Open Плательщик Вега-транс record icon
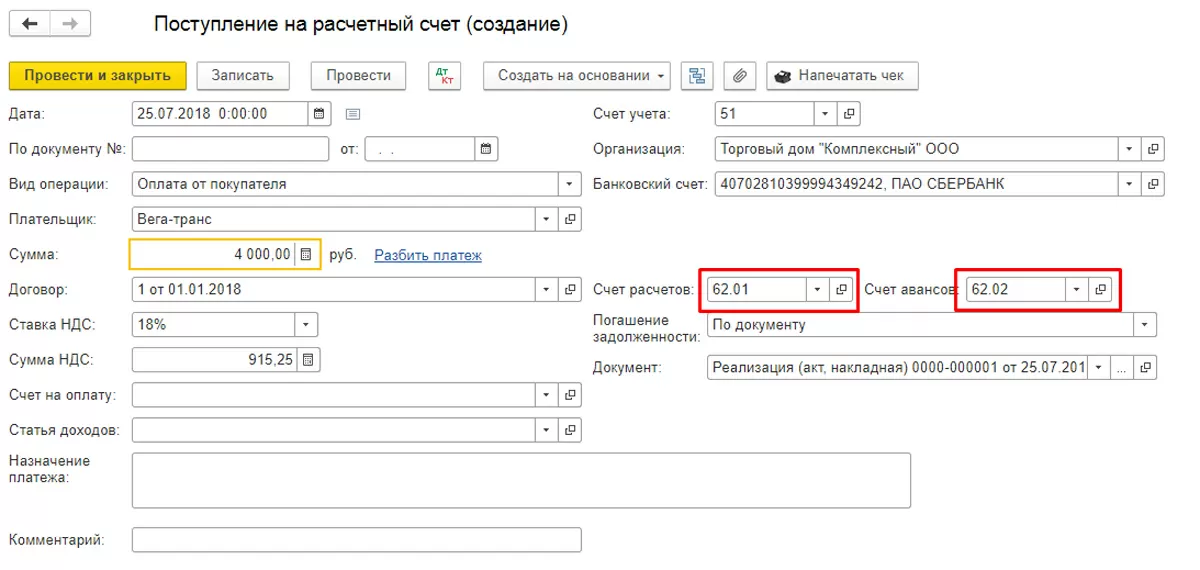Viewport: 1200px width, 570px height. click(x=570, y=219)
